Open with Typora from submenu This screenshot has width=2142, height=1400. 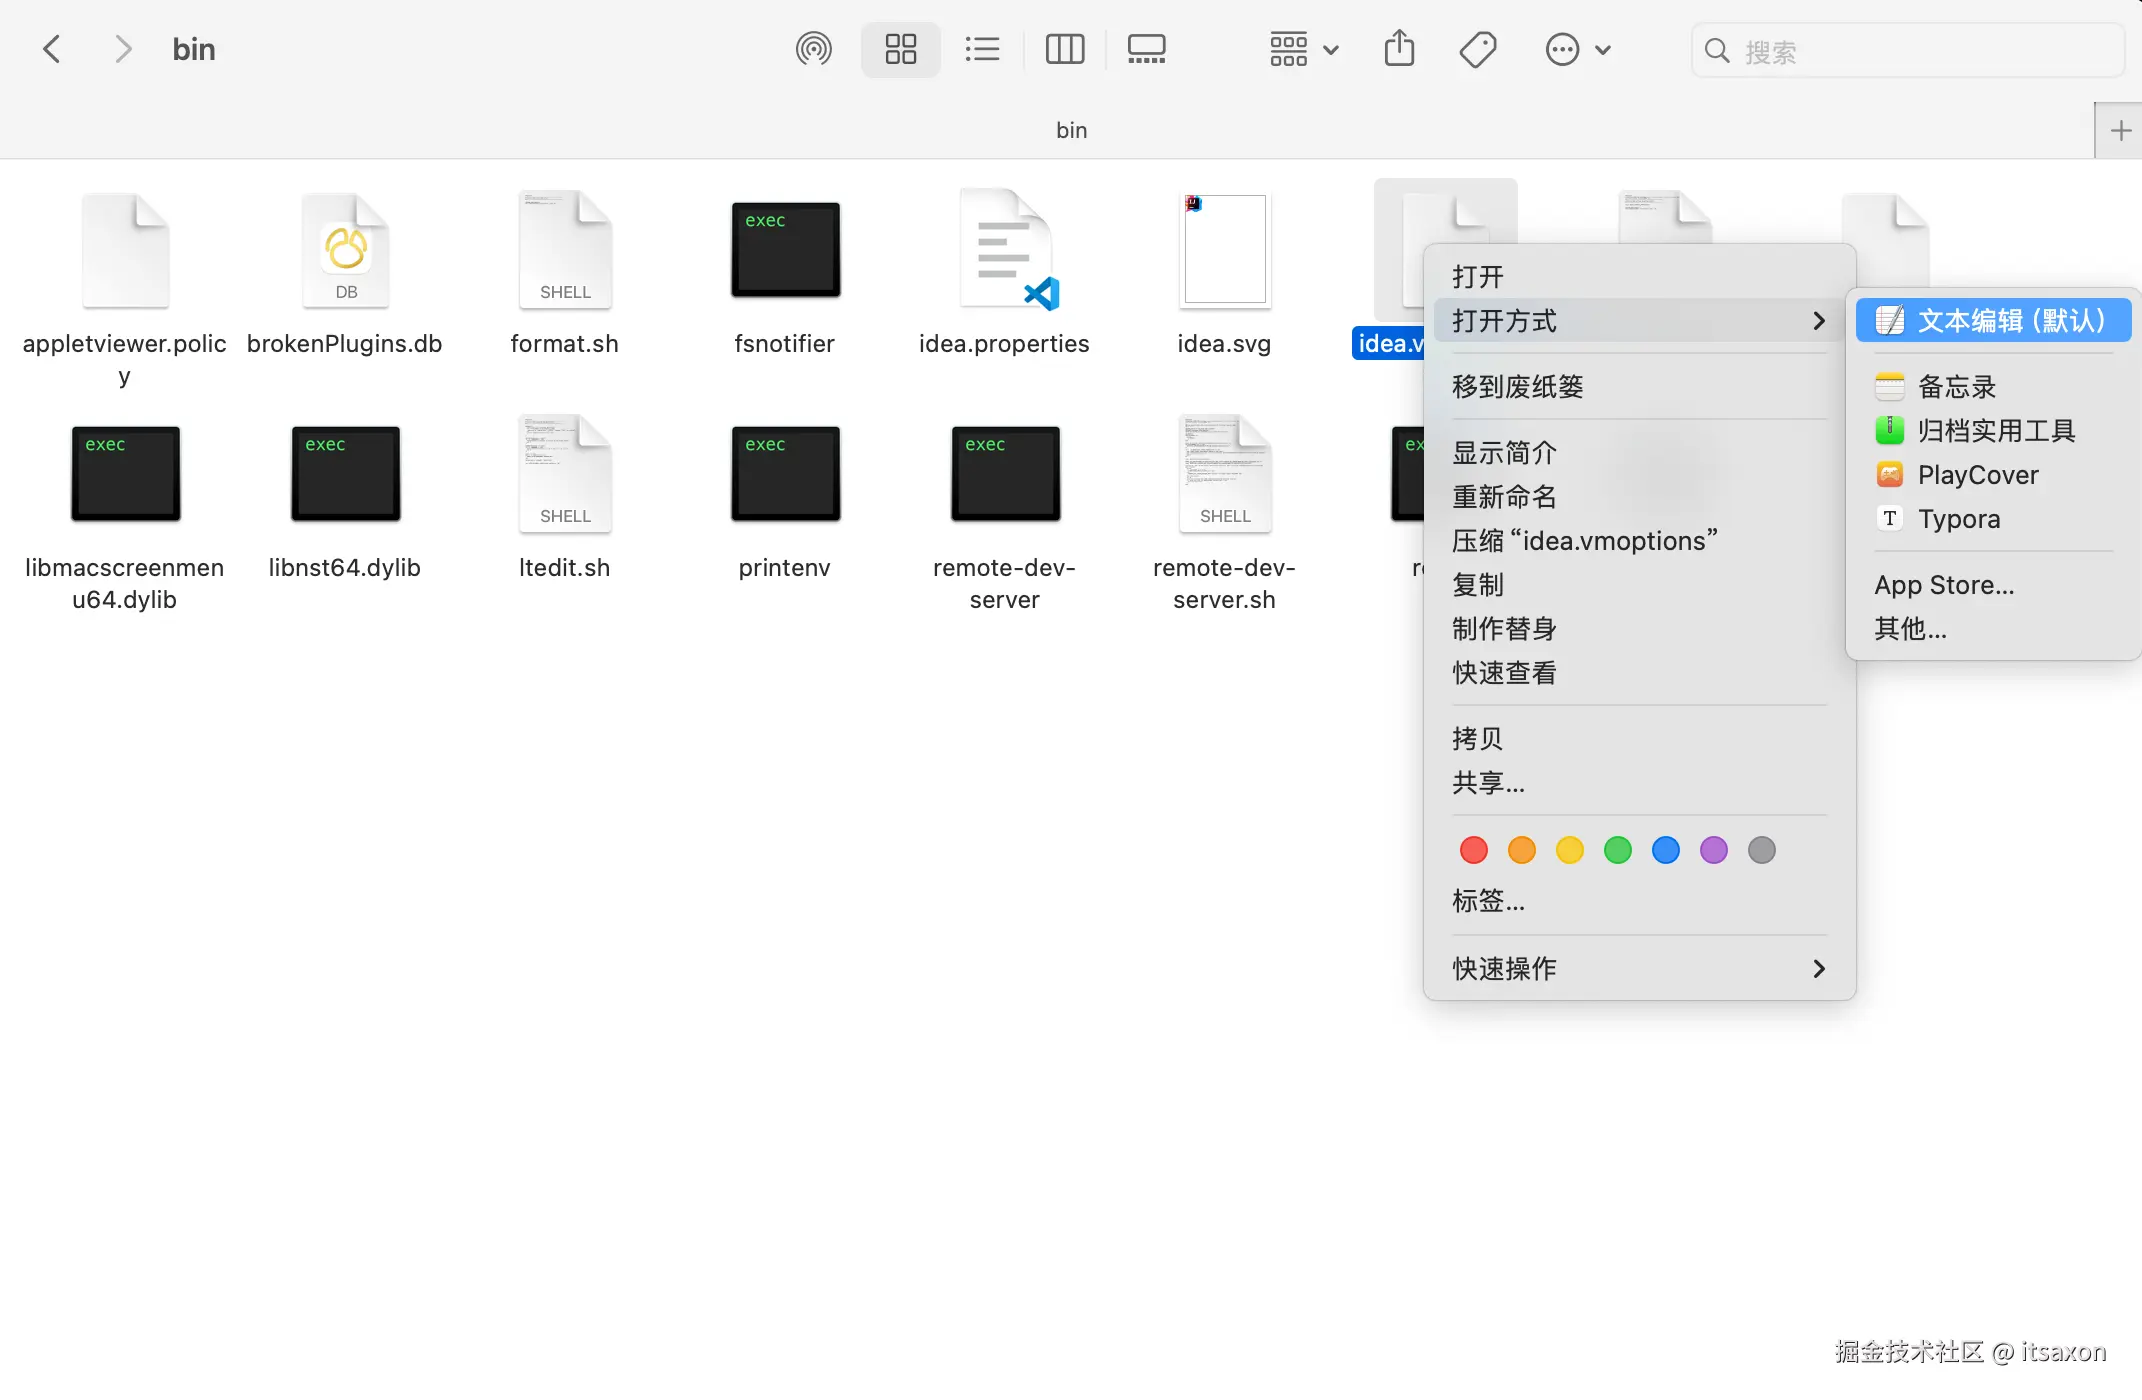point(1958,519)
